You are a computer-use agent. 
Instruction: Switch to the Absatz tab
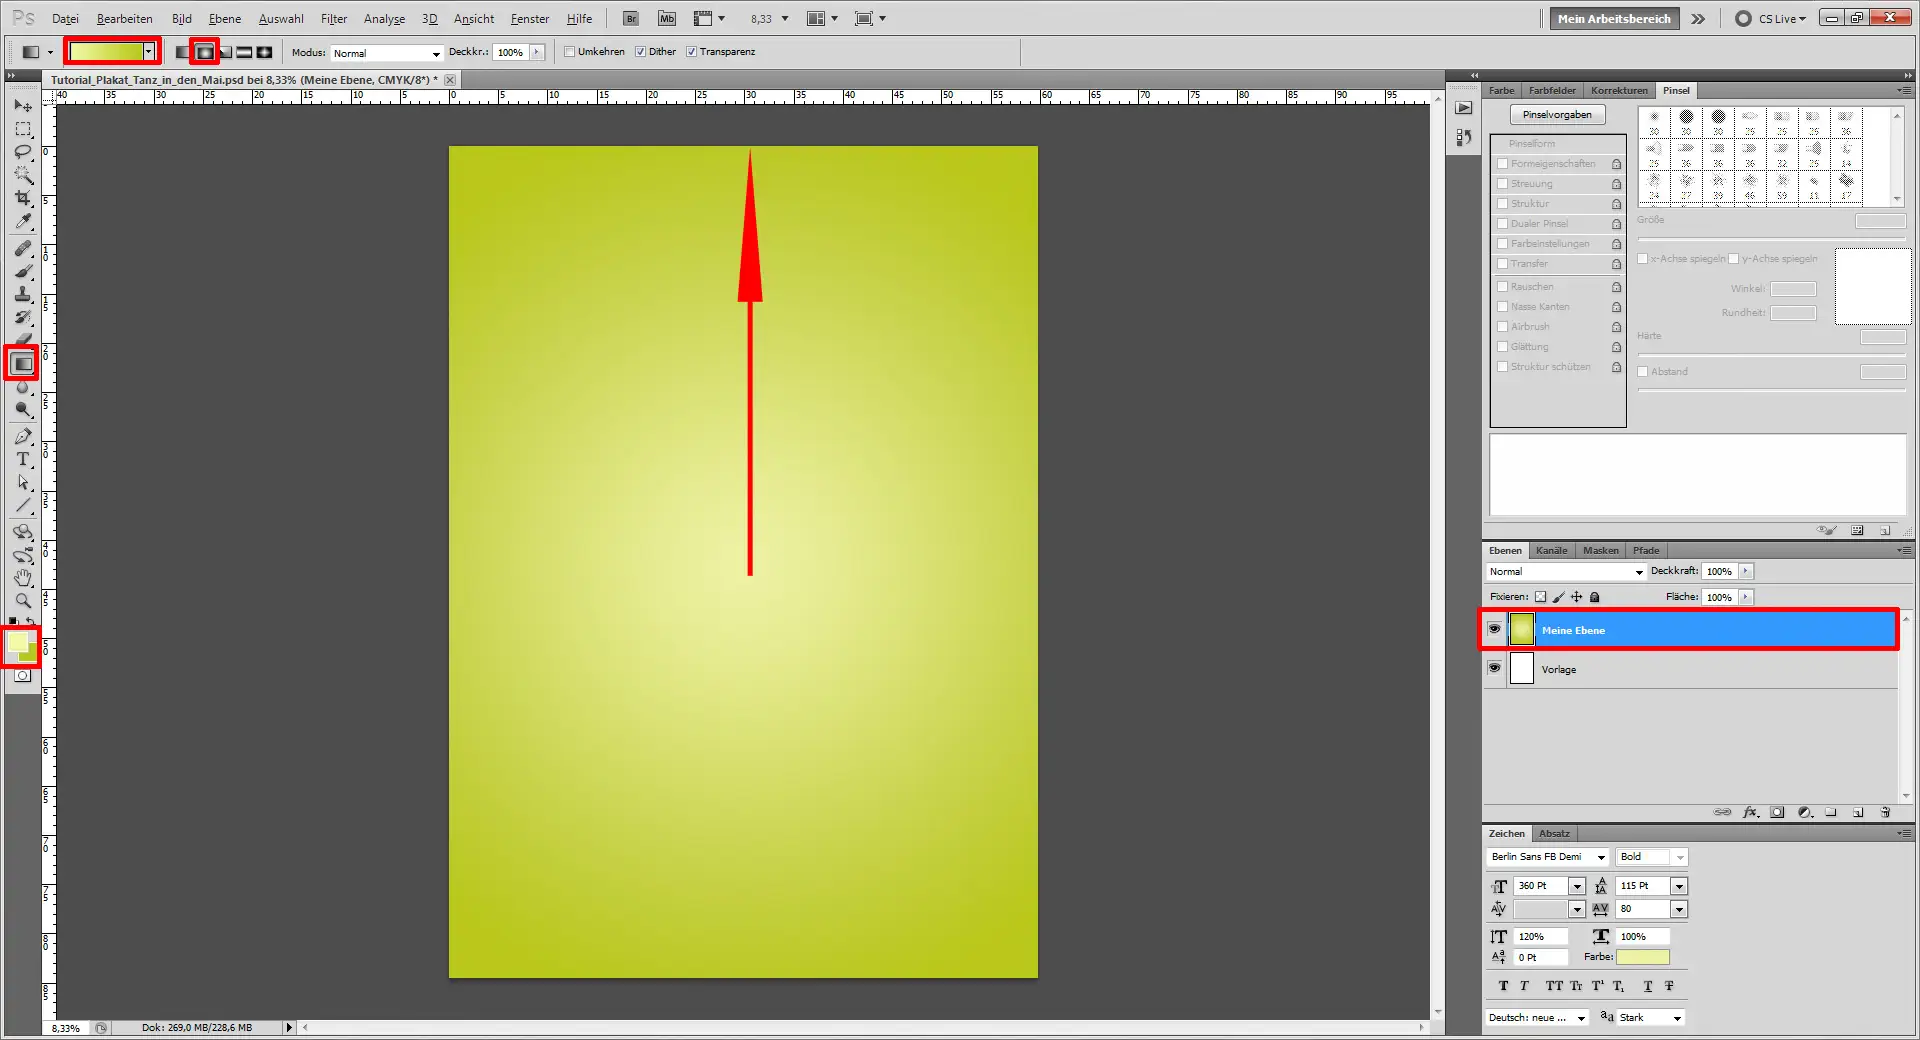tap(1554, 833)
